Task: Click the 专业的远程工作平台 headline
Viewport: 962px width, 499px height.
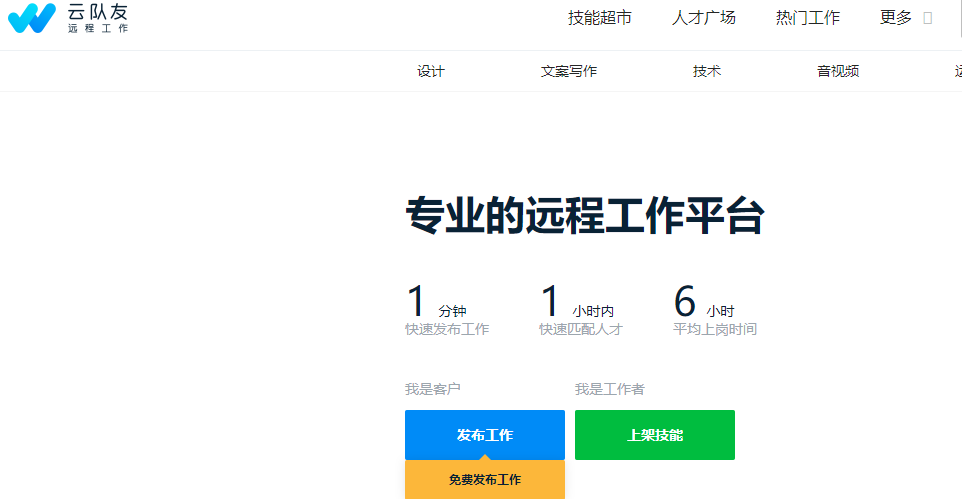Action: coord(585,217)
